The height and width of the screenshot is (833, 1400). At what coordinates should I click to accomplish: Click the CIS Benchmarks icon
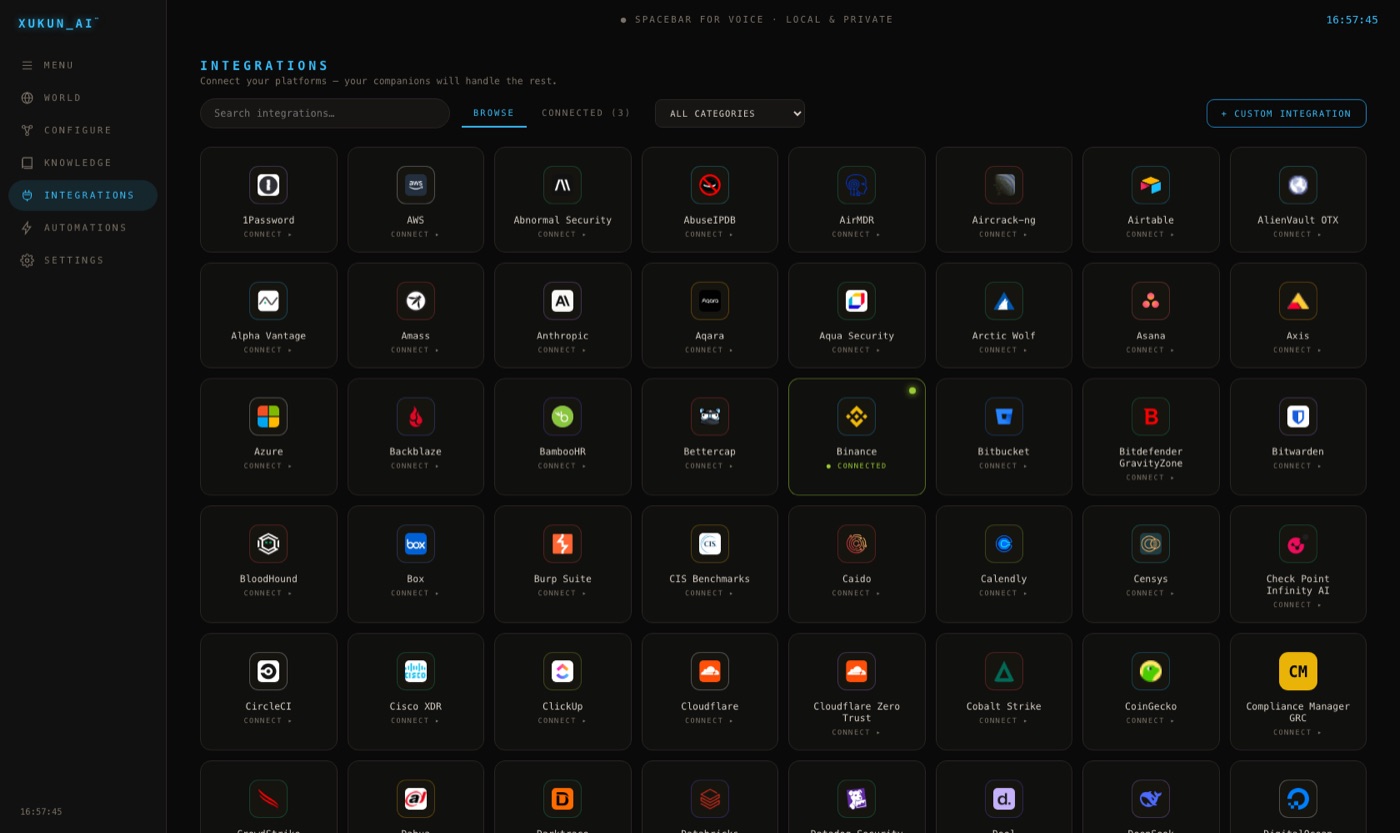pyautogui.click(x=709, y=544)
